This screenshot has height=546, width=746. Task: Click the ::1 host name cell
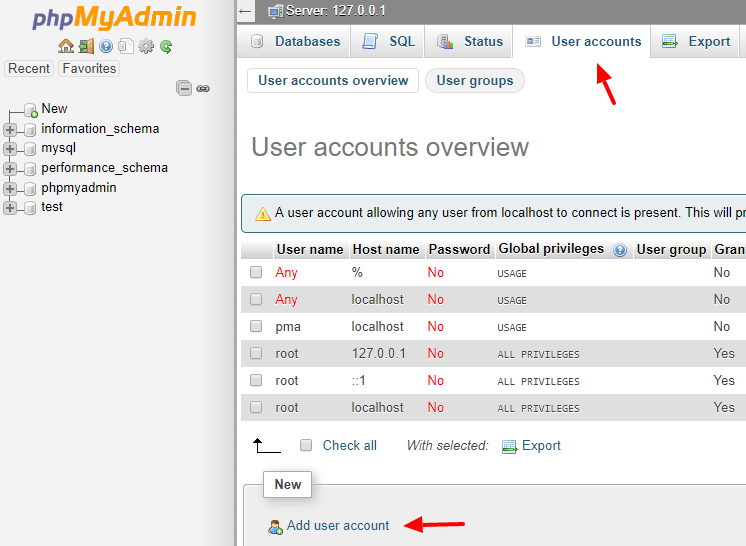358,380
